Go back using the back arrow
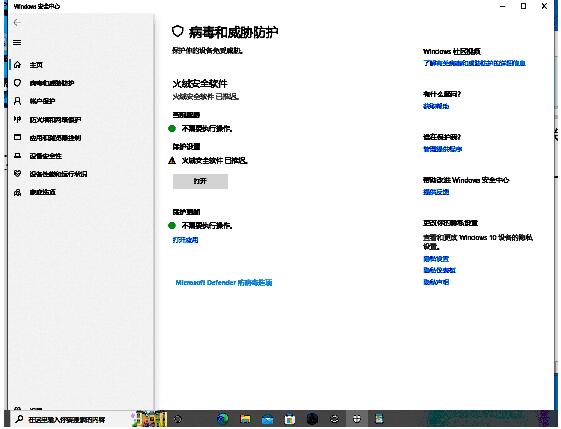Viewport: 561px width, 429px height. click(17, 23)
